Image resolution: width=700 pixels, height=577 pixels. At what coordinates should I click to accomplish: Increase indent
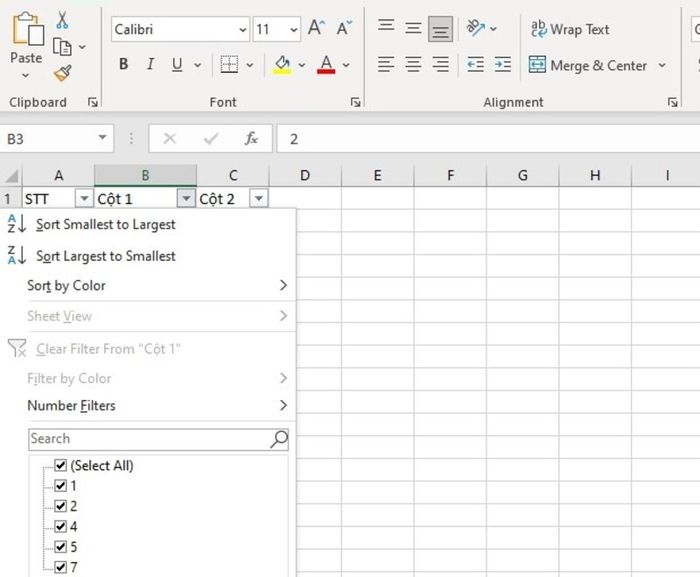click(503, 65)
